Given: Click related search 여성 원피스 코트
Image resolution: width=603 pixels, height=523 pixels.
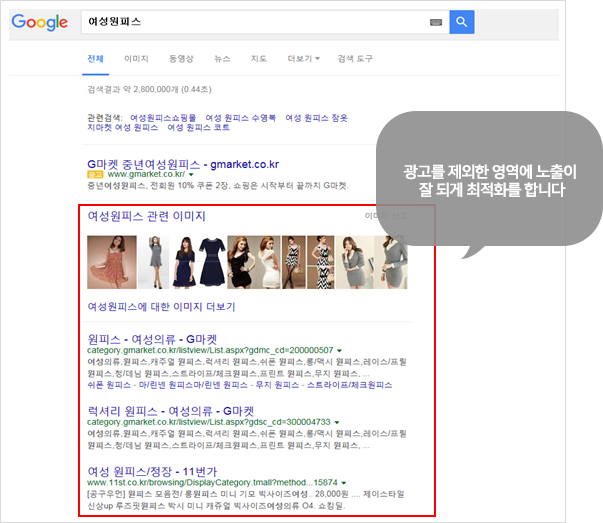Looking at the screenshot, I should [x=198, y=127].
